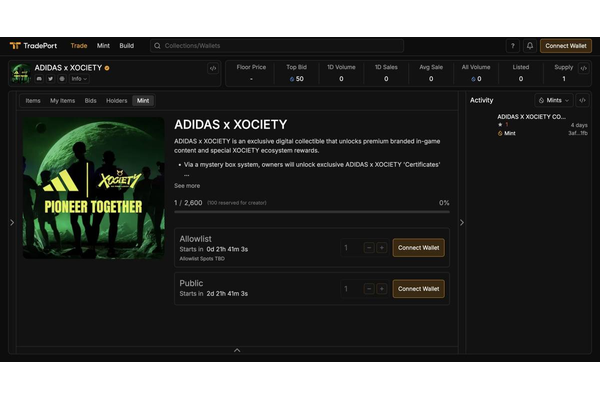Click embed code icon next to Supply
This screenshot has width=600, height=400.
(584, 69)
